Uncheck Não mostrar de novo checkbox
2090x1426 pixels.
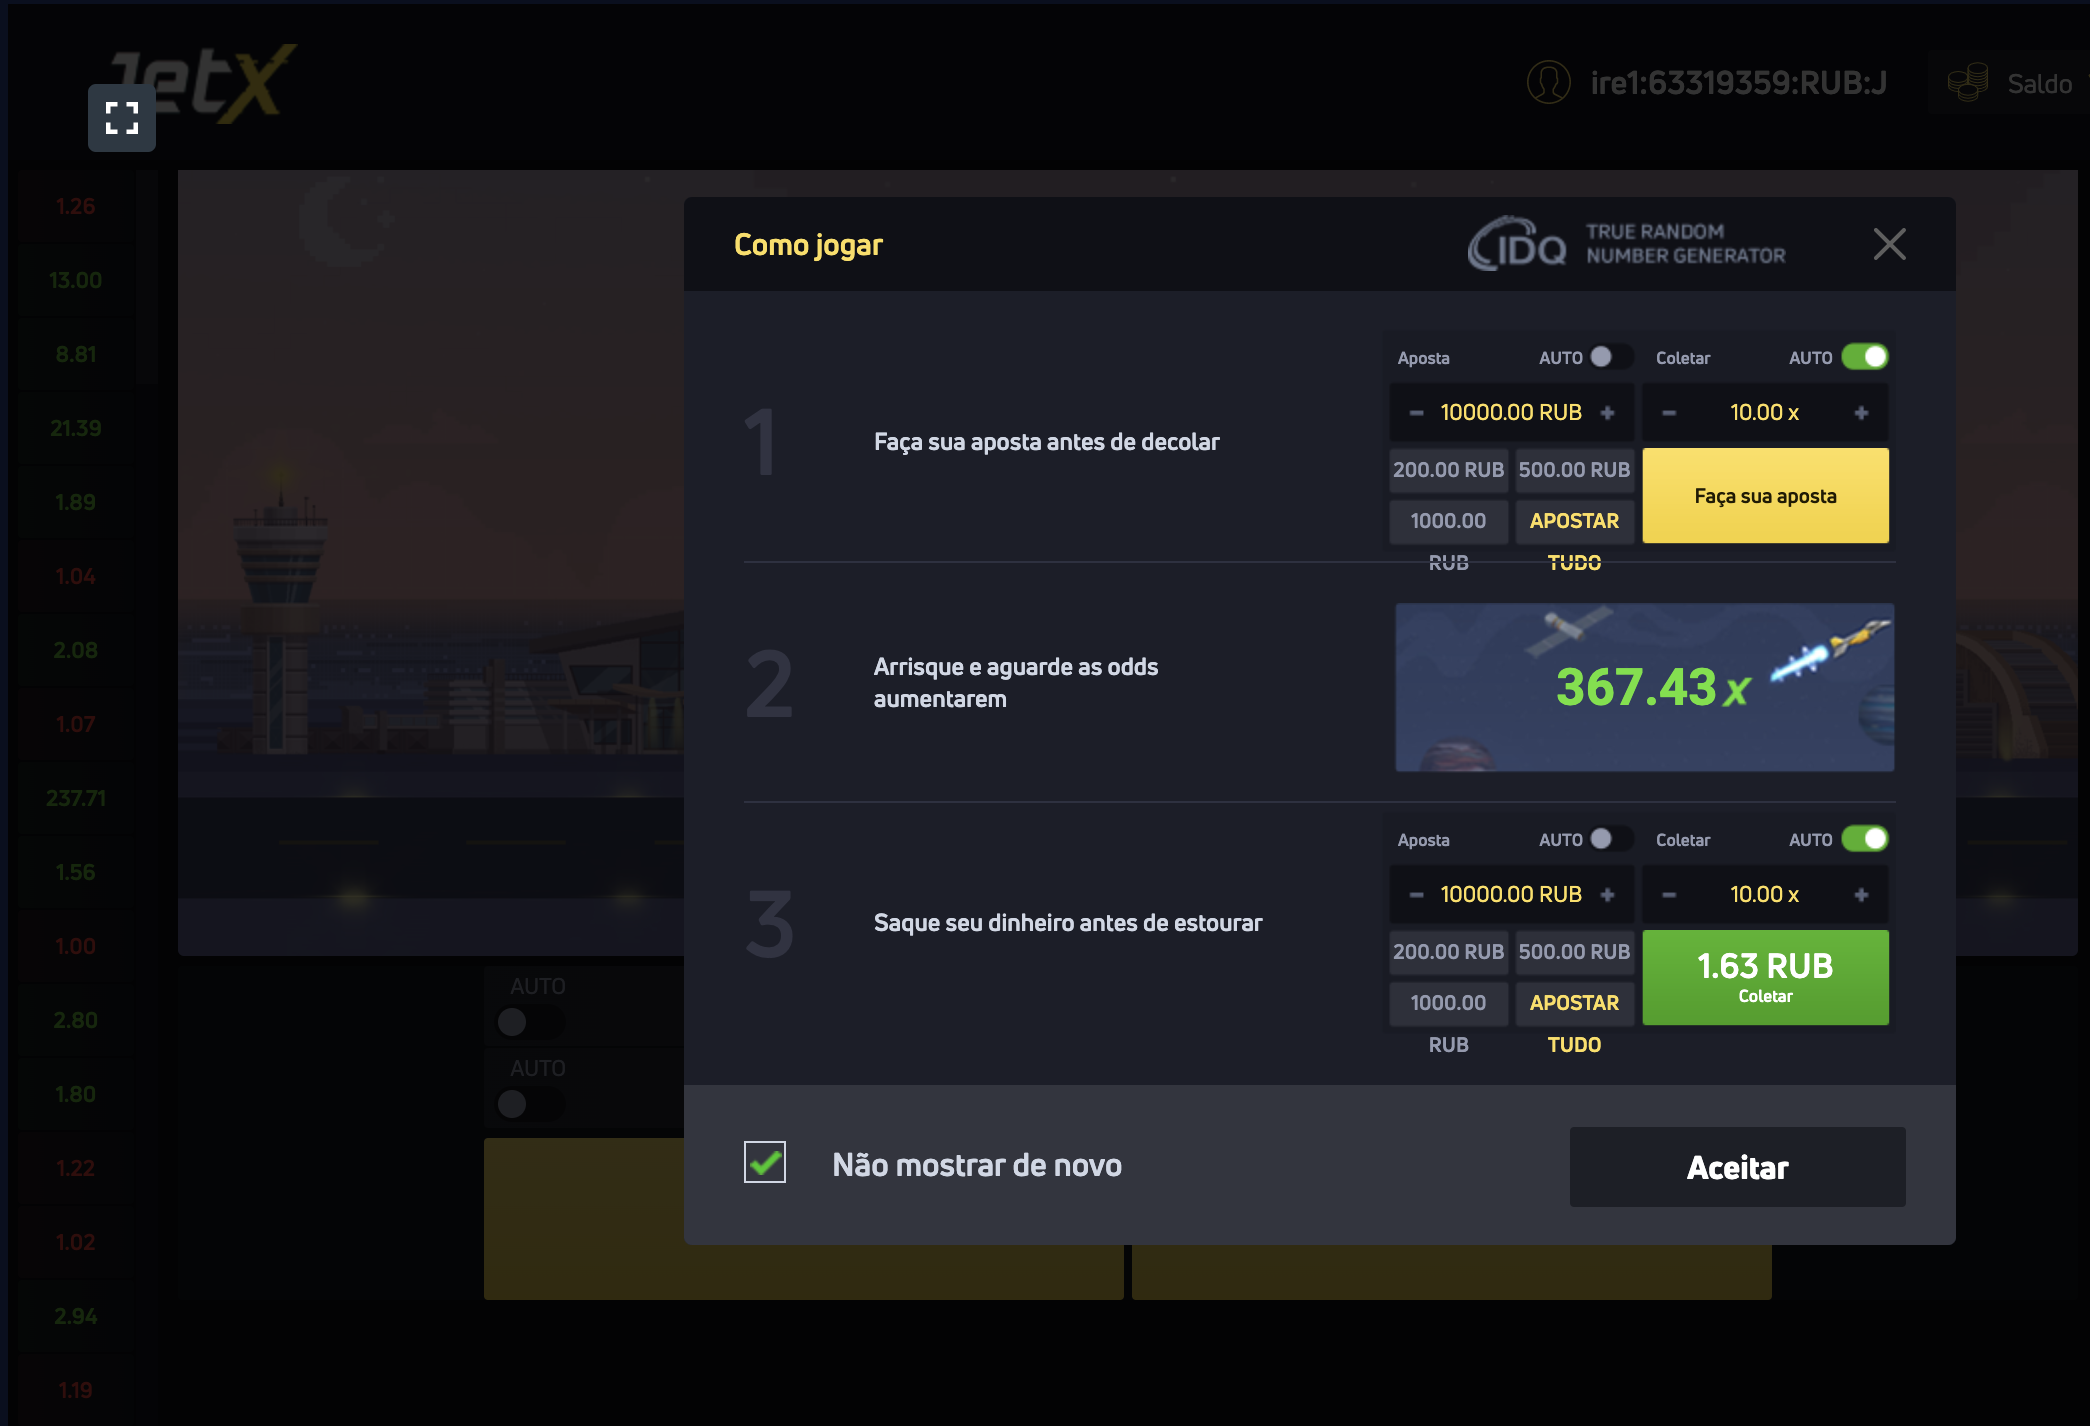[765, 1162]
